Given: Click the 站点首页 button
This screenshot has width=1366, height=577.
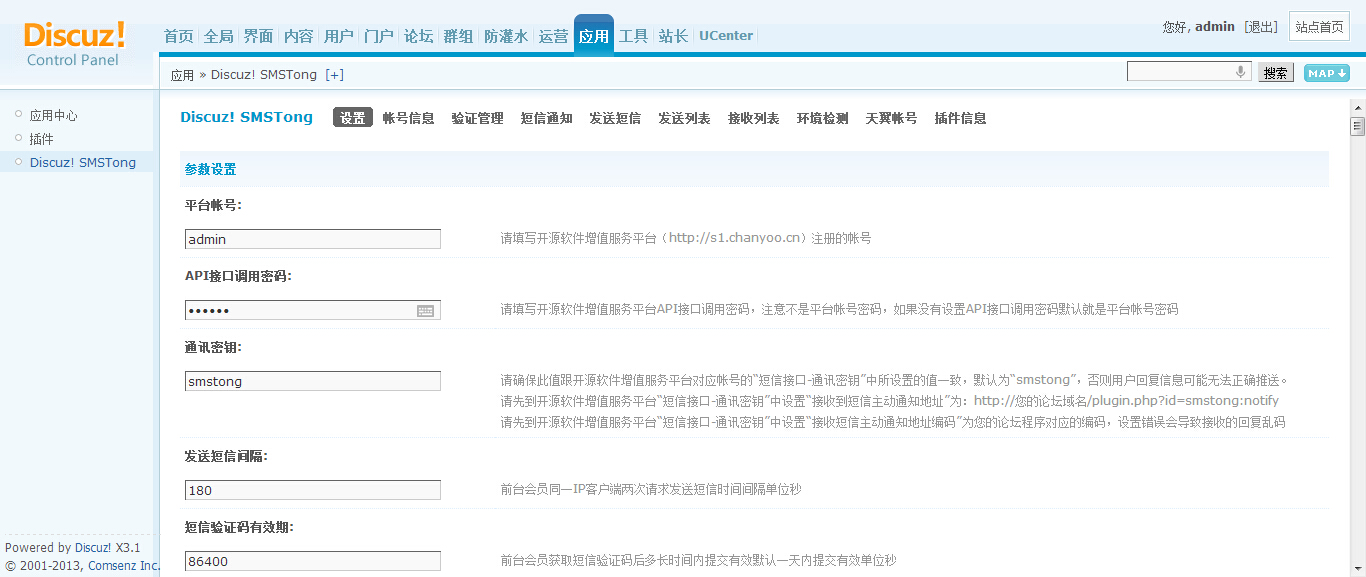Looking at the screenshot, I should 1319,27.
